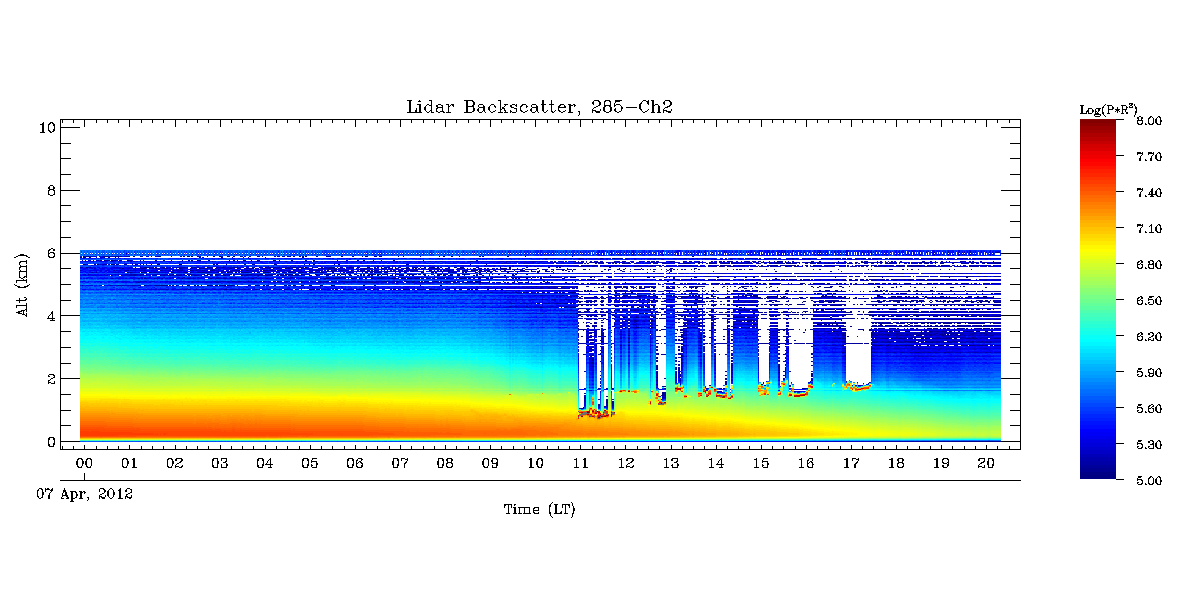Click the 8 km altitude tick label
Screen dimensions: 1200x600
pos(50,190)
